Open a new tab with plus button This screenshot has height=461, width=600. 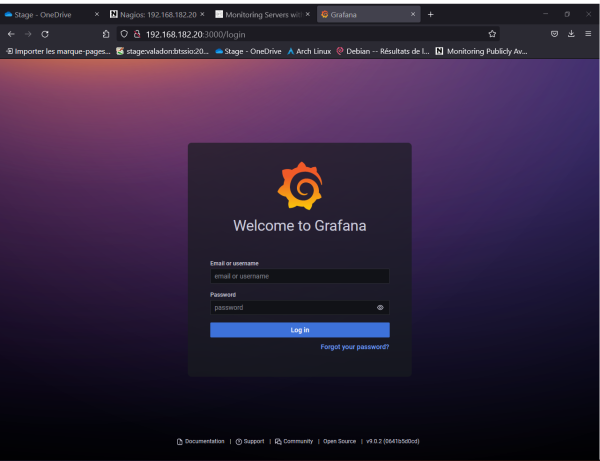click(x=430, y=15)
